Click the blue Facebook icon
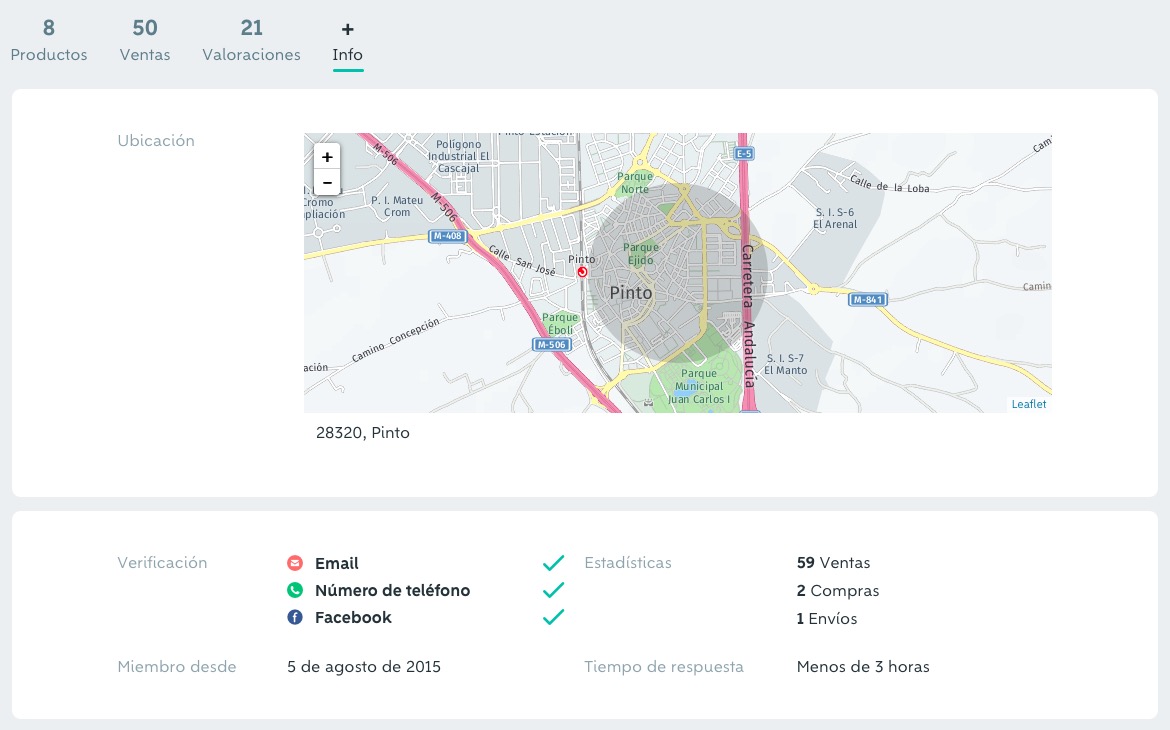 (x=295, y=617)
